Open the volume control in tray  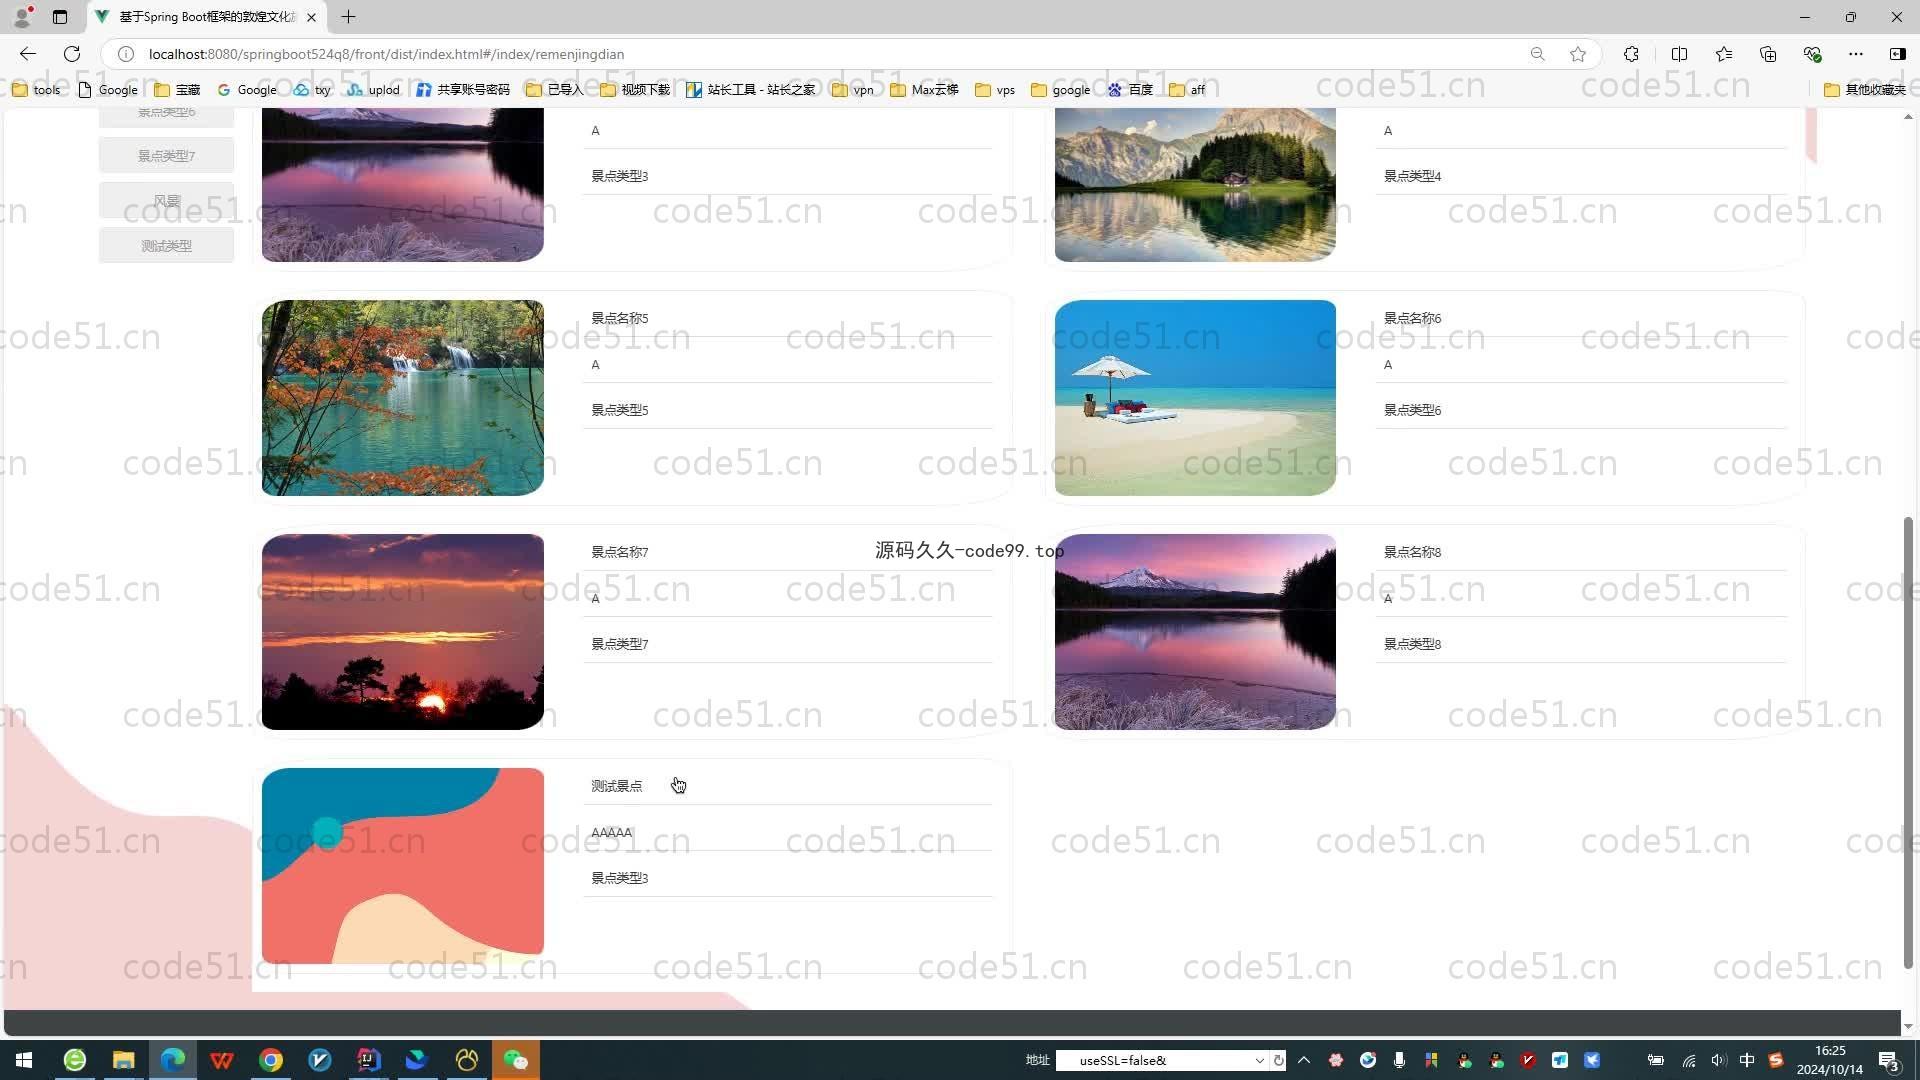coord(1718,1060)
